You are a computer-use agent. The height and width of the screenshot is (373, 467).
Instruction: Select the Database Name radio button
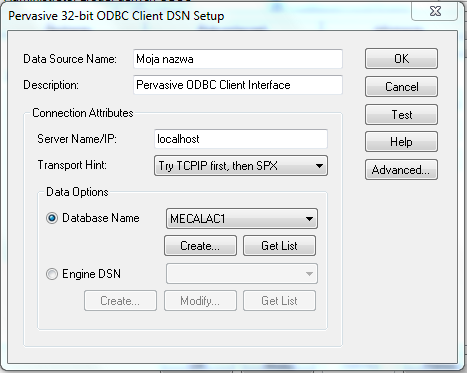click(x=52, y=218)
